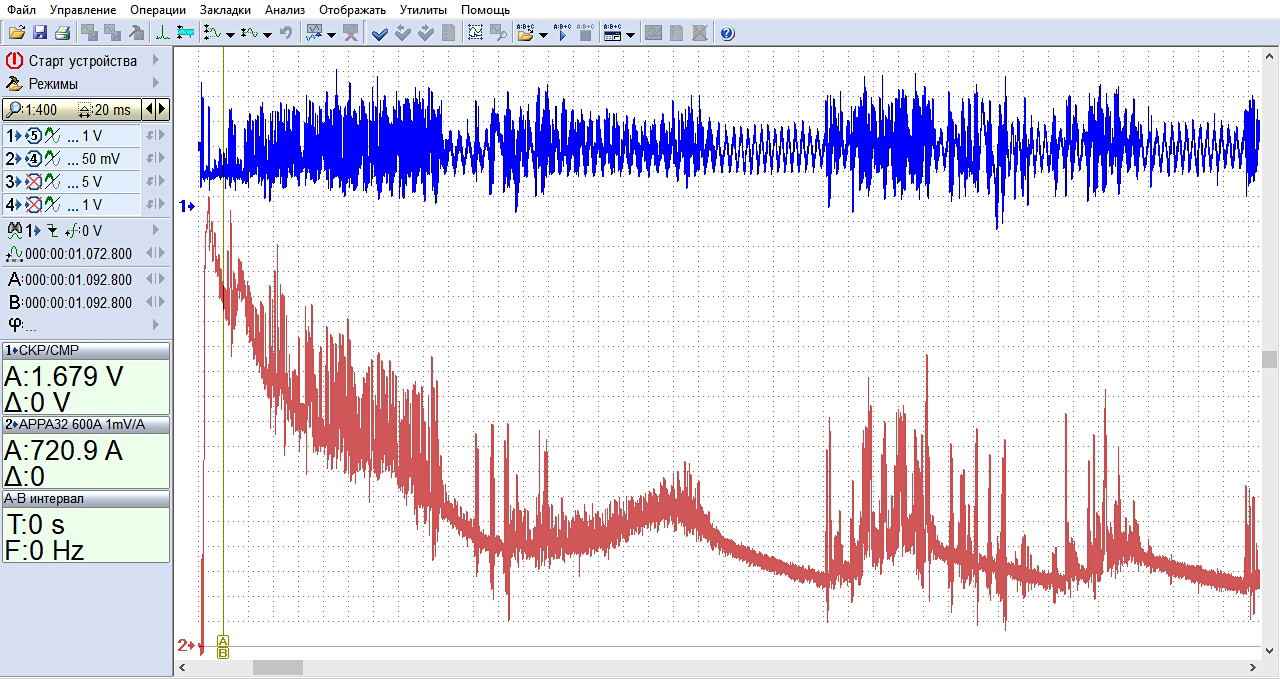Expand Старт устройства submenu arrow

click(156, 61)
